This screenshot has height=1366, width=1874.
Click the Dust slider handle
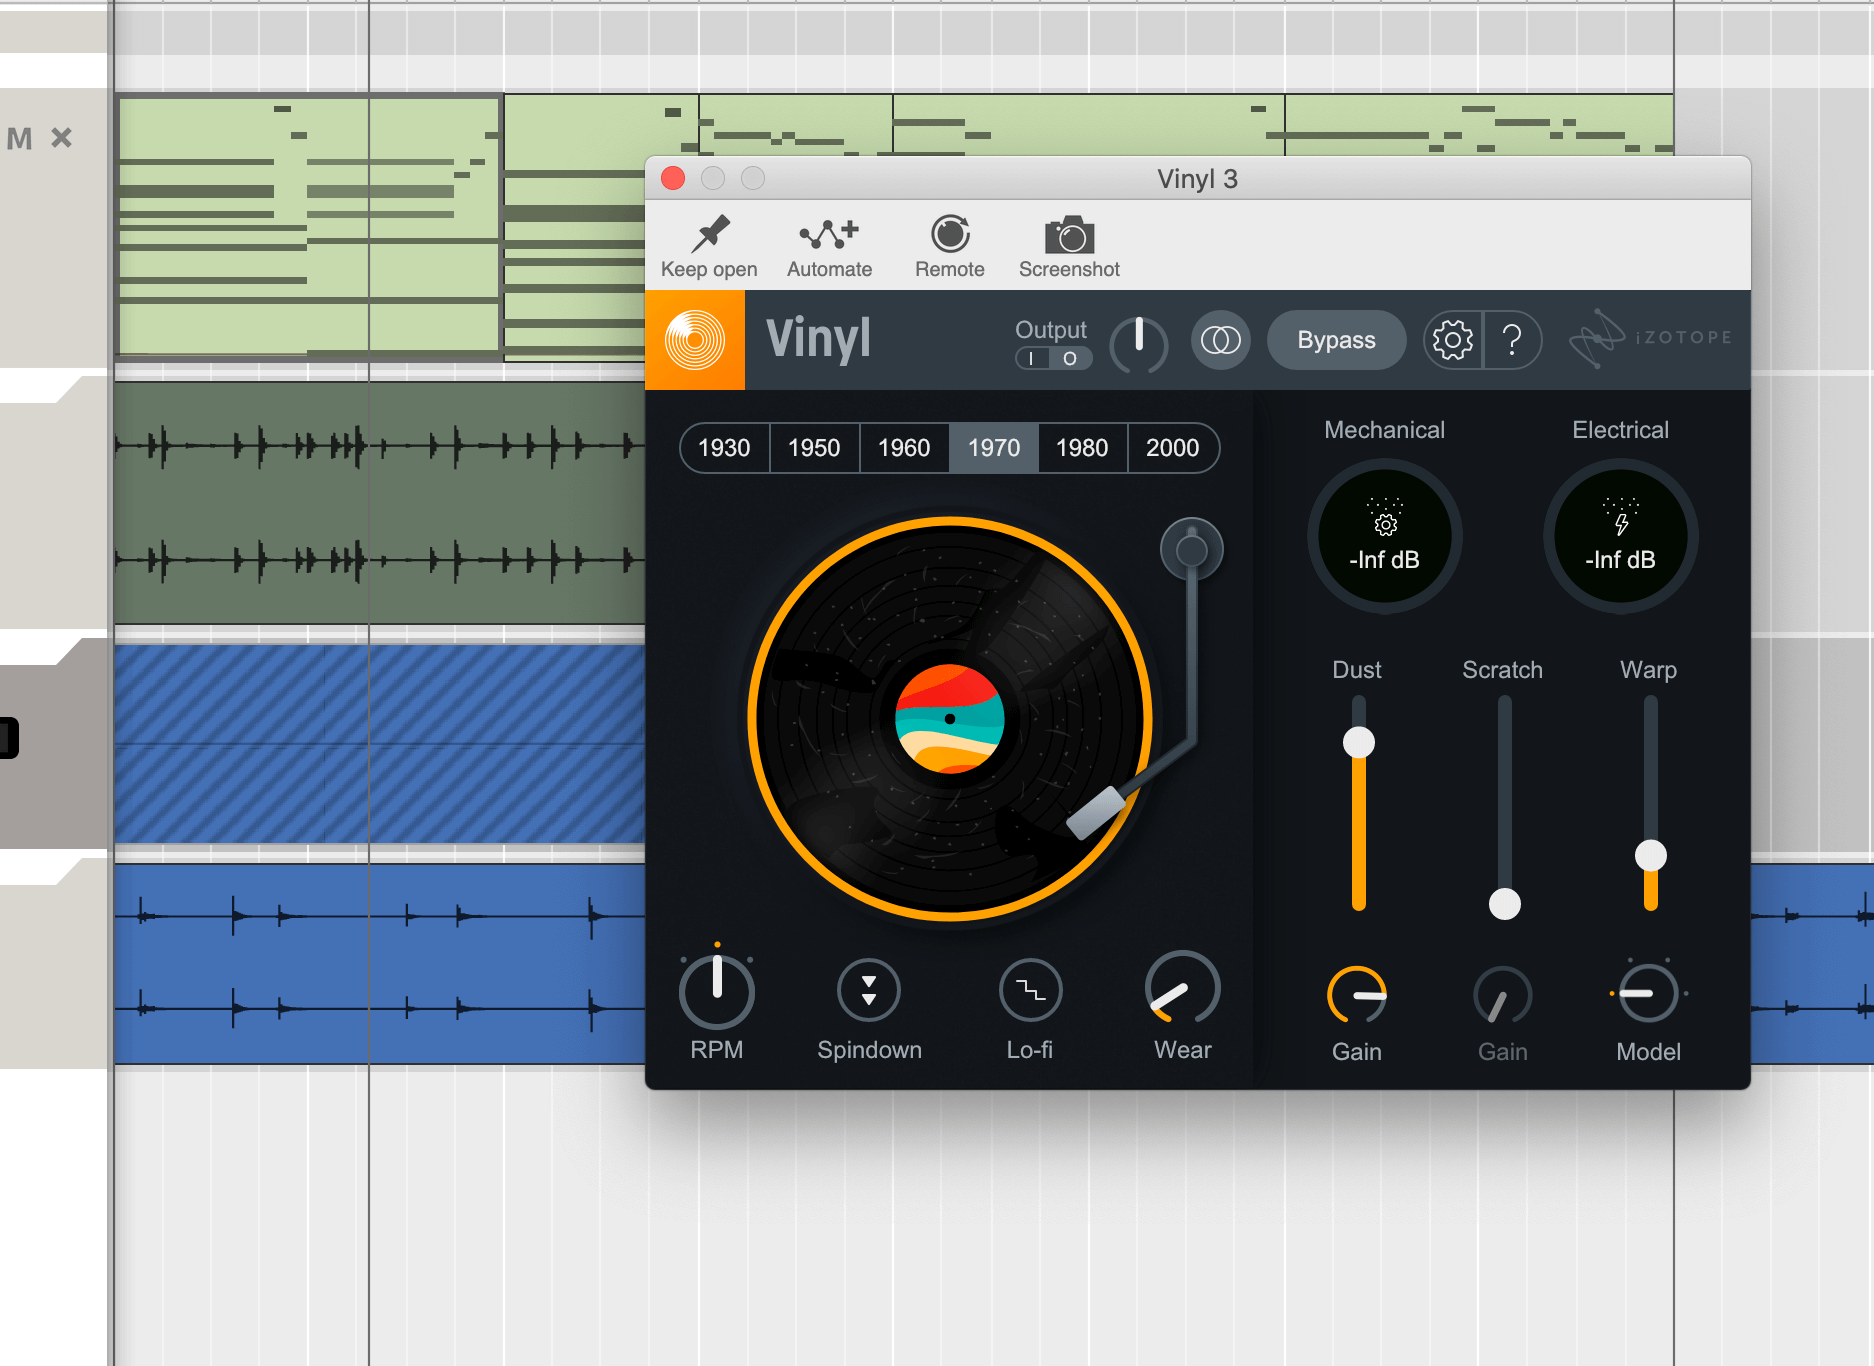pyautogui.click(x=1358, y=742)
